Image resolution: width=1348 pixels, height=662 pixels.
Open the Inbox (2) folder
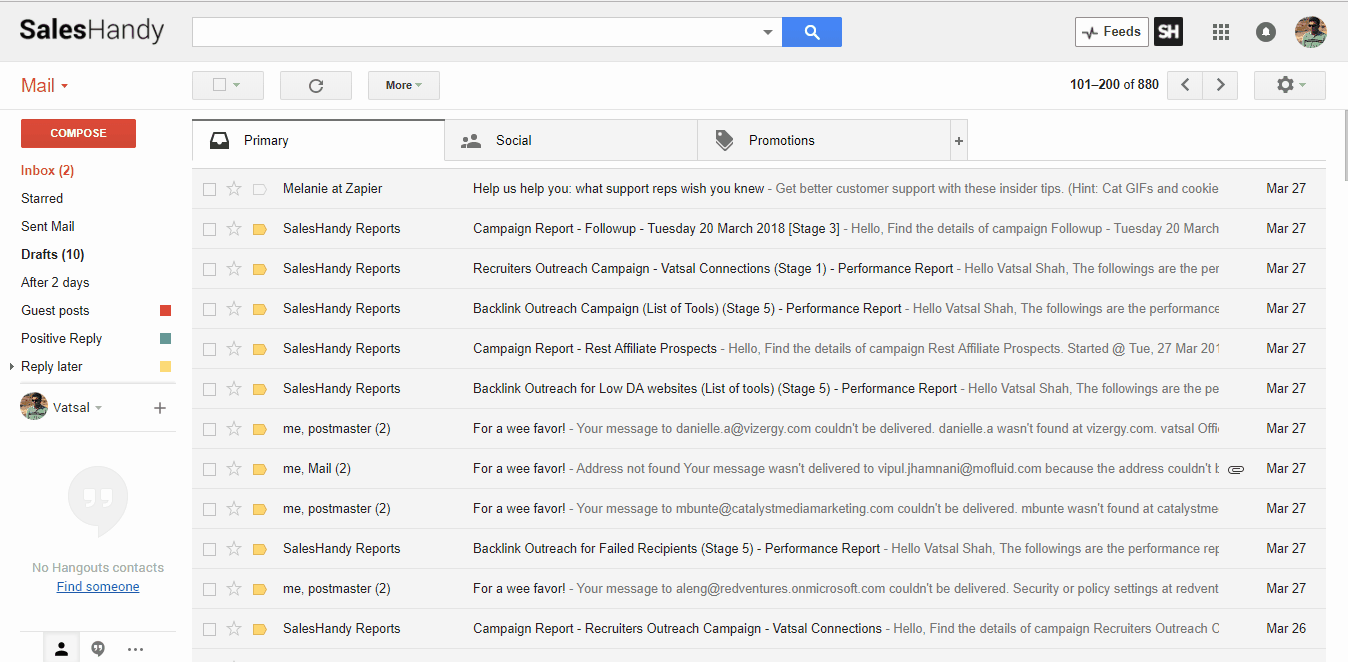pos(48,170)
